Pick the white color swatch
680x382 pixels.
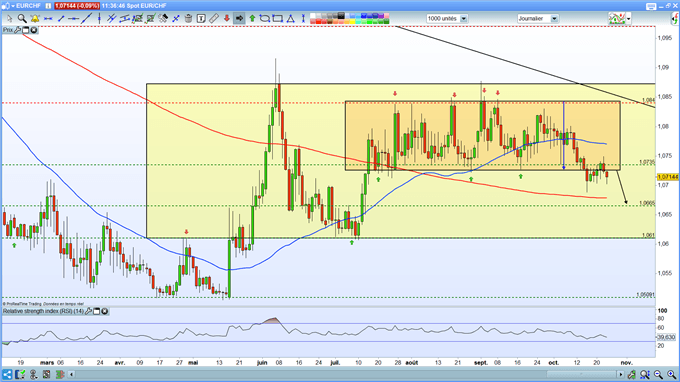(313, 16)
